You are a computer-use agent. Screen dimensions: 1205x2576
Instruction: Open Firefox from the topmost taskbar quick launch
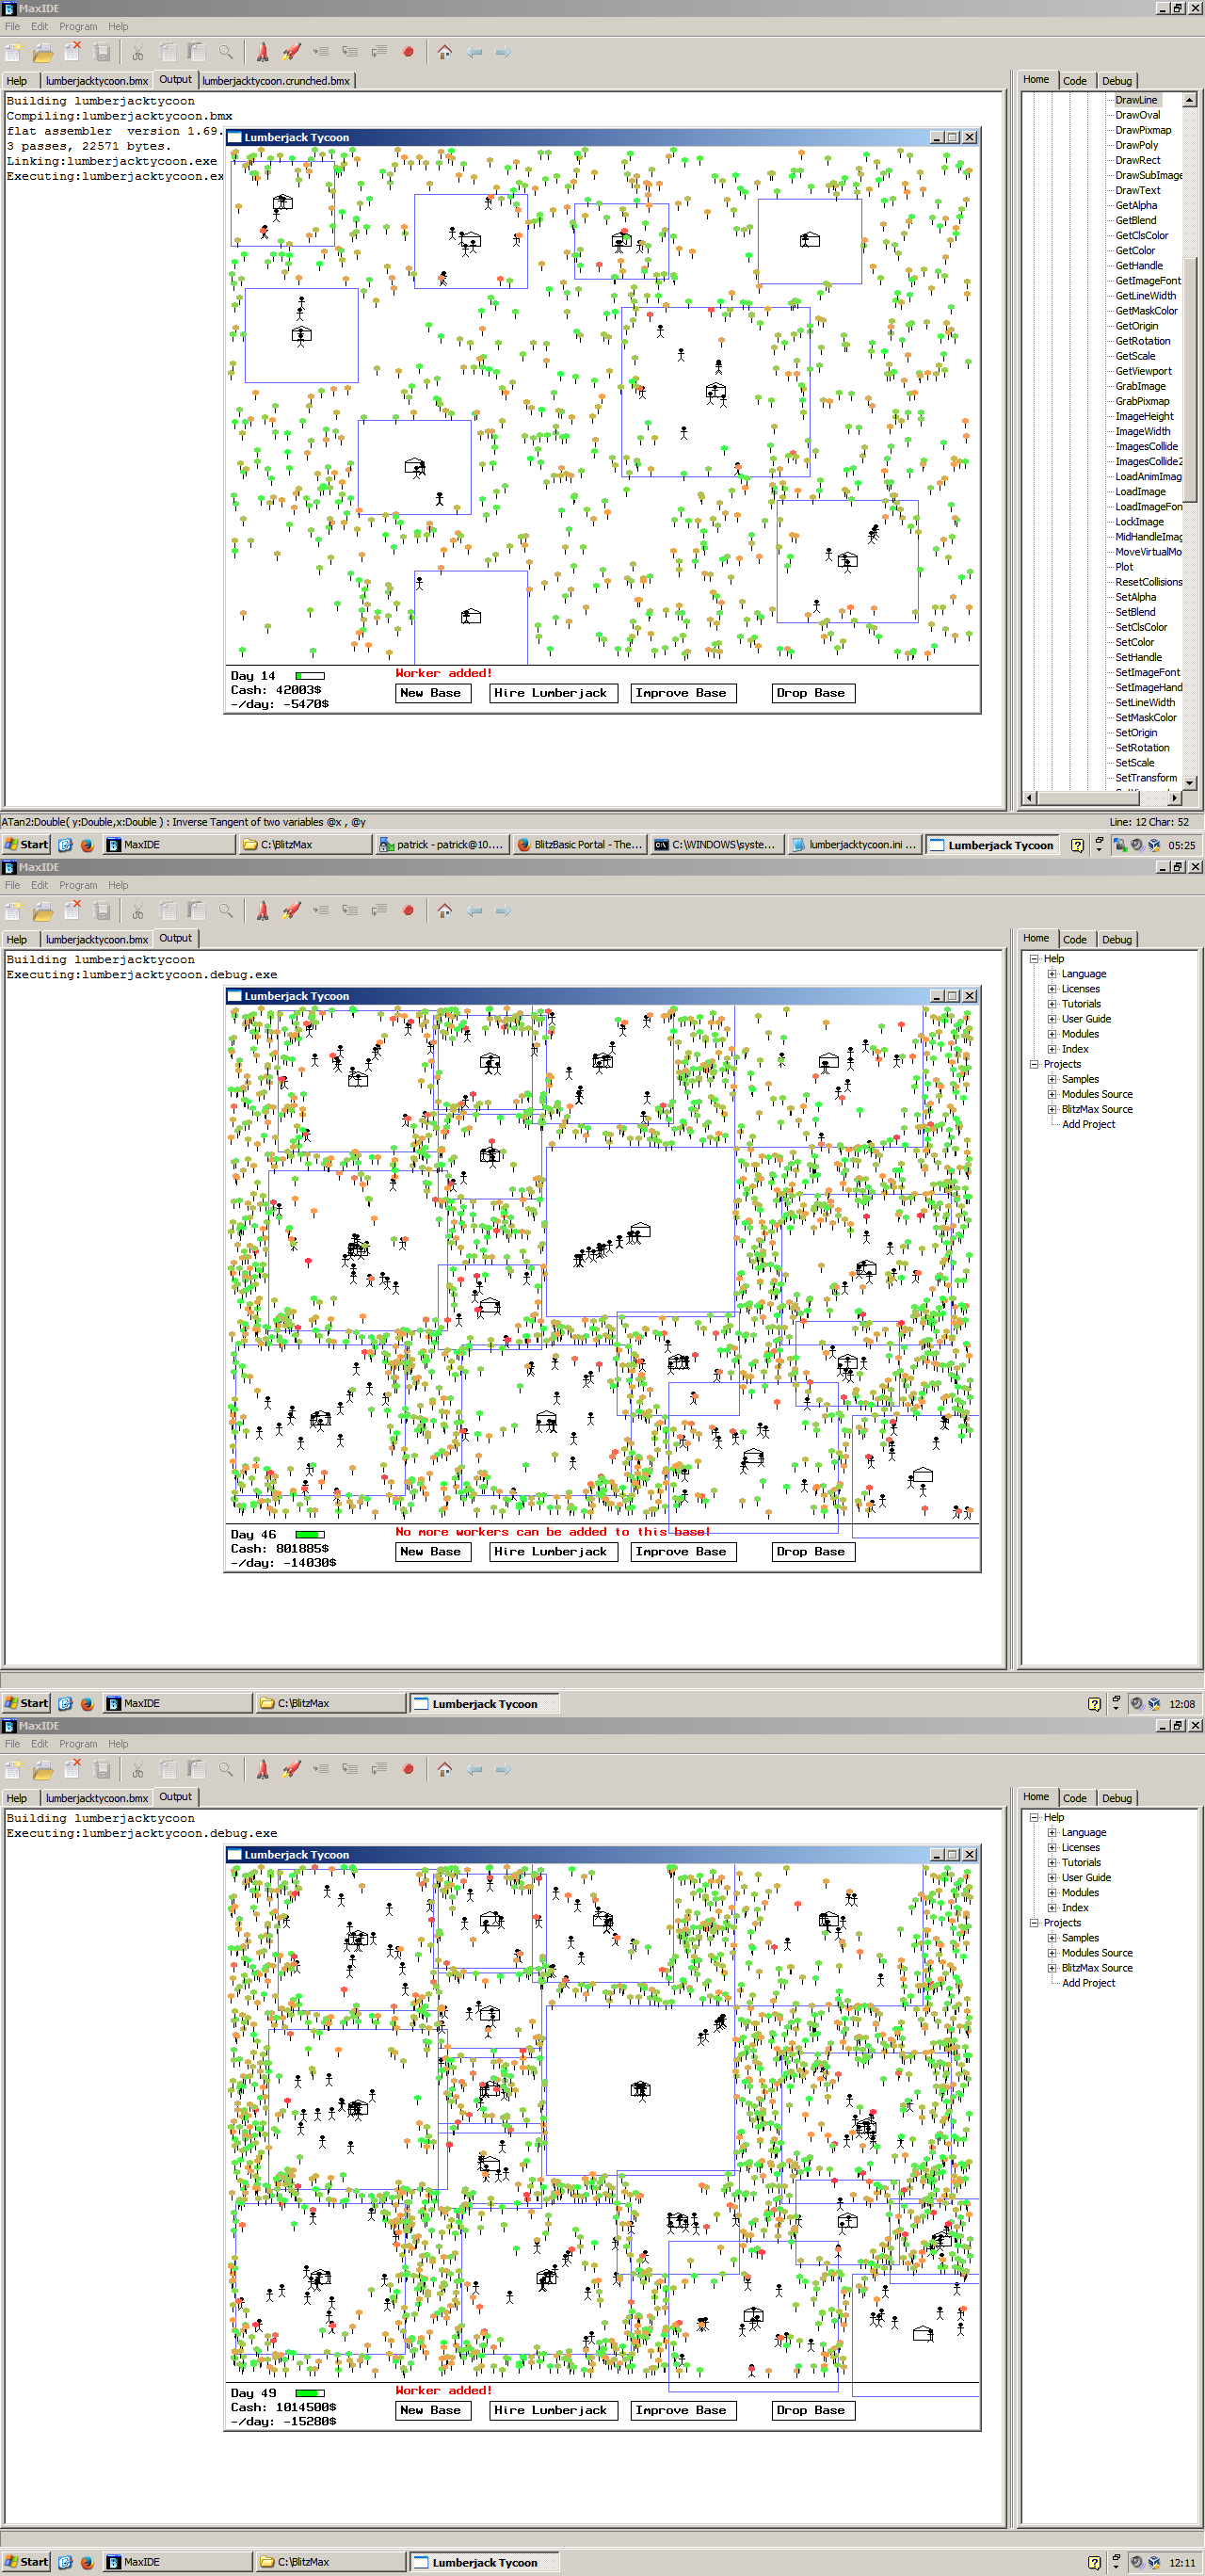87,845
